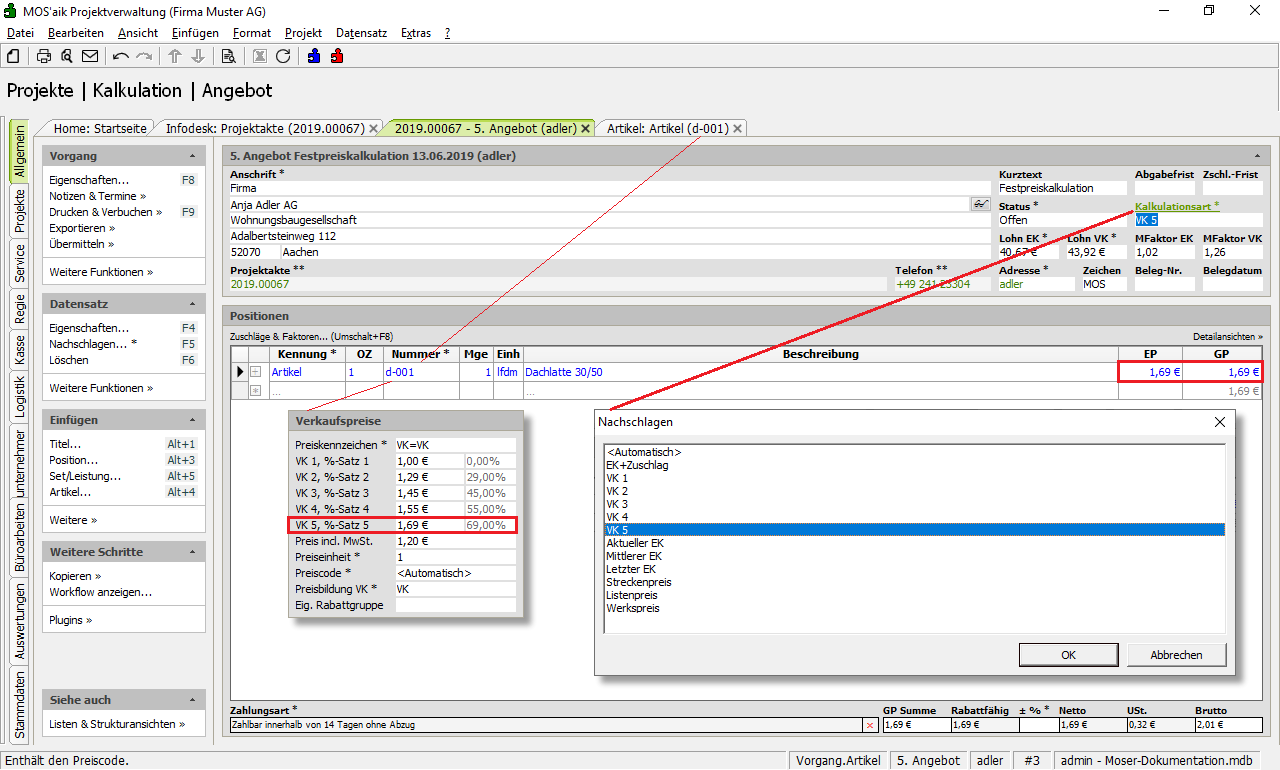
Task: Click the Abbrechen button
Action: (1176, 655)
